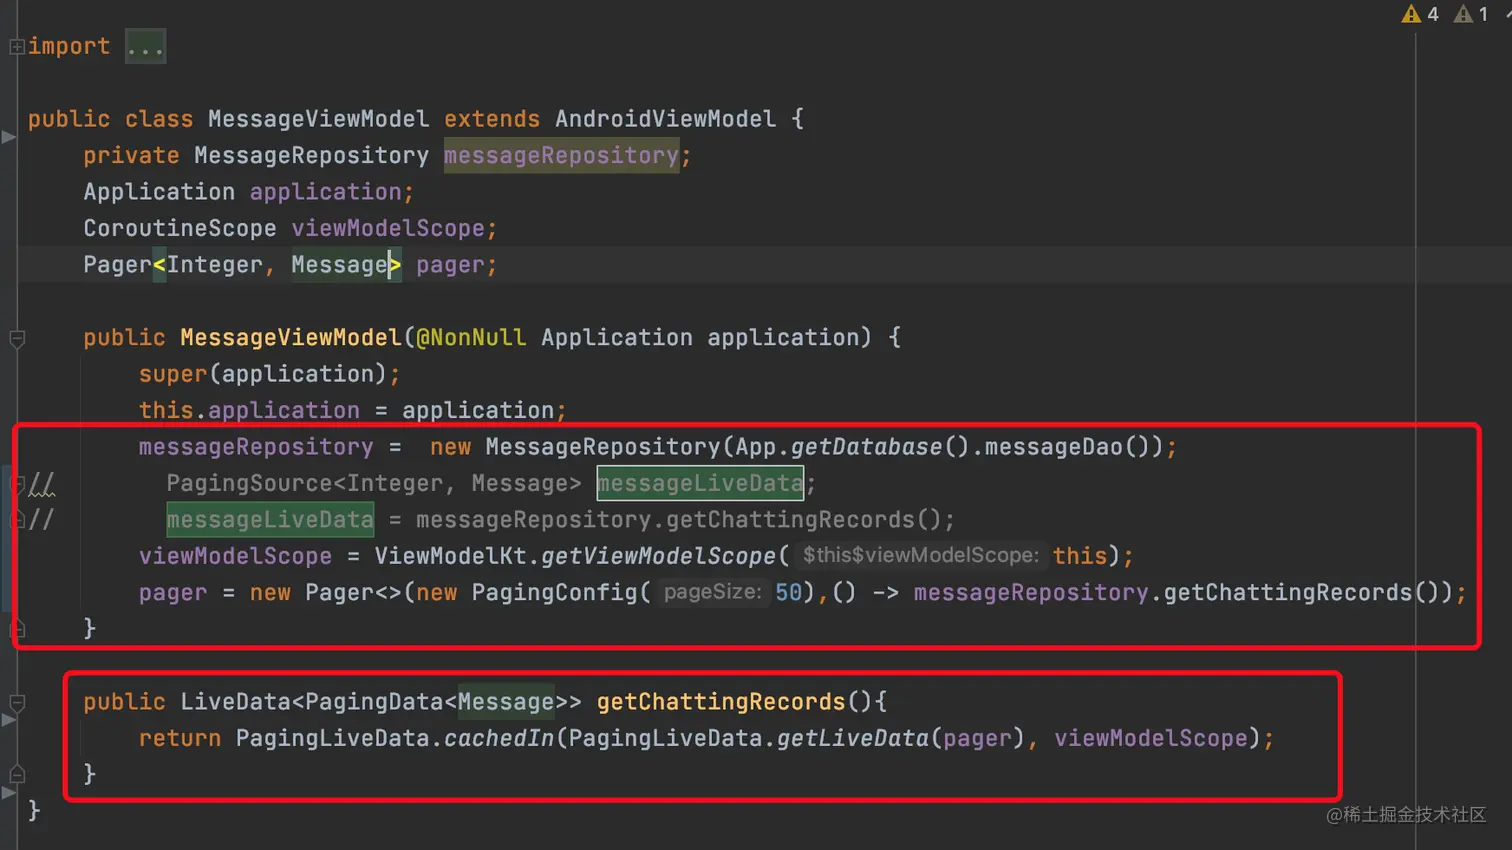Viewport: 1512px width, 850px height.
Task: Click the 'super' call keyword
Action: point(173,374)
